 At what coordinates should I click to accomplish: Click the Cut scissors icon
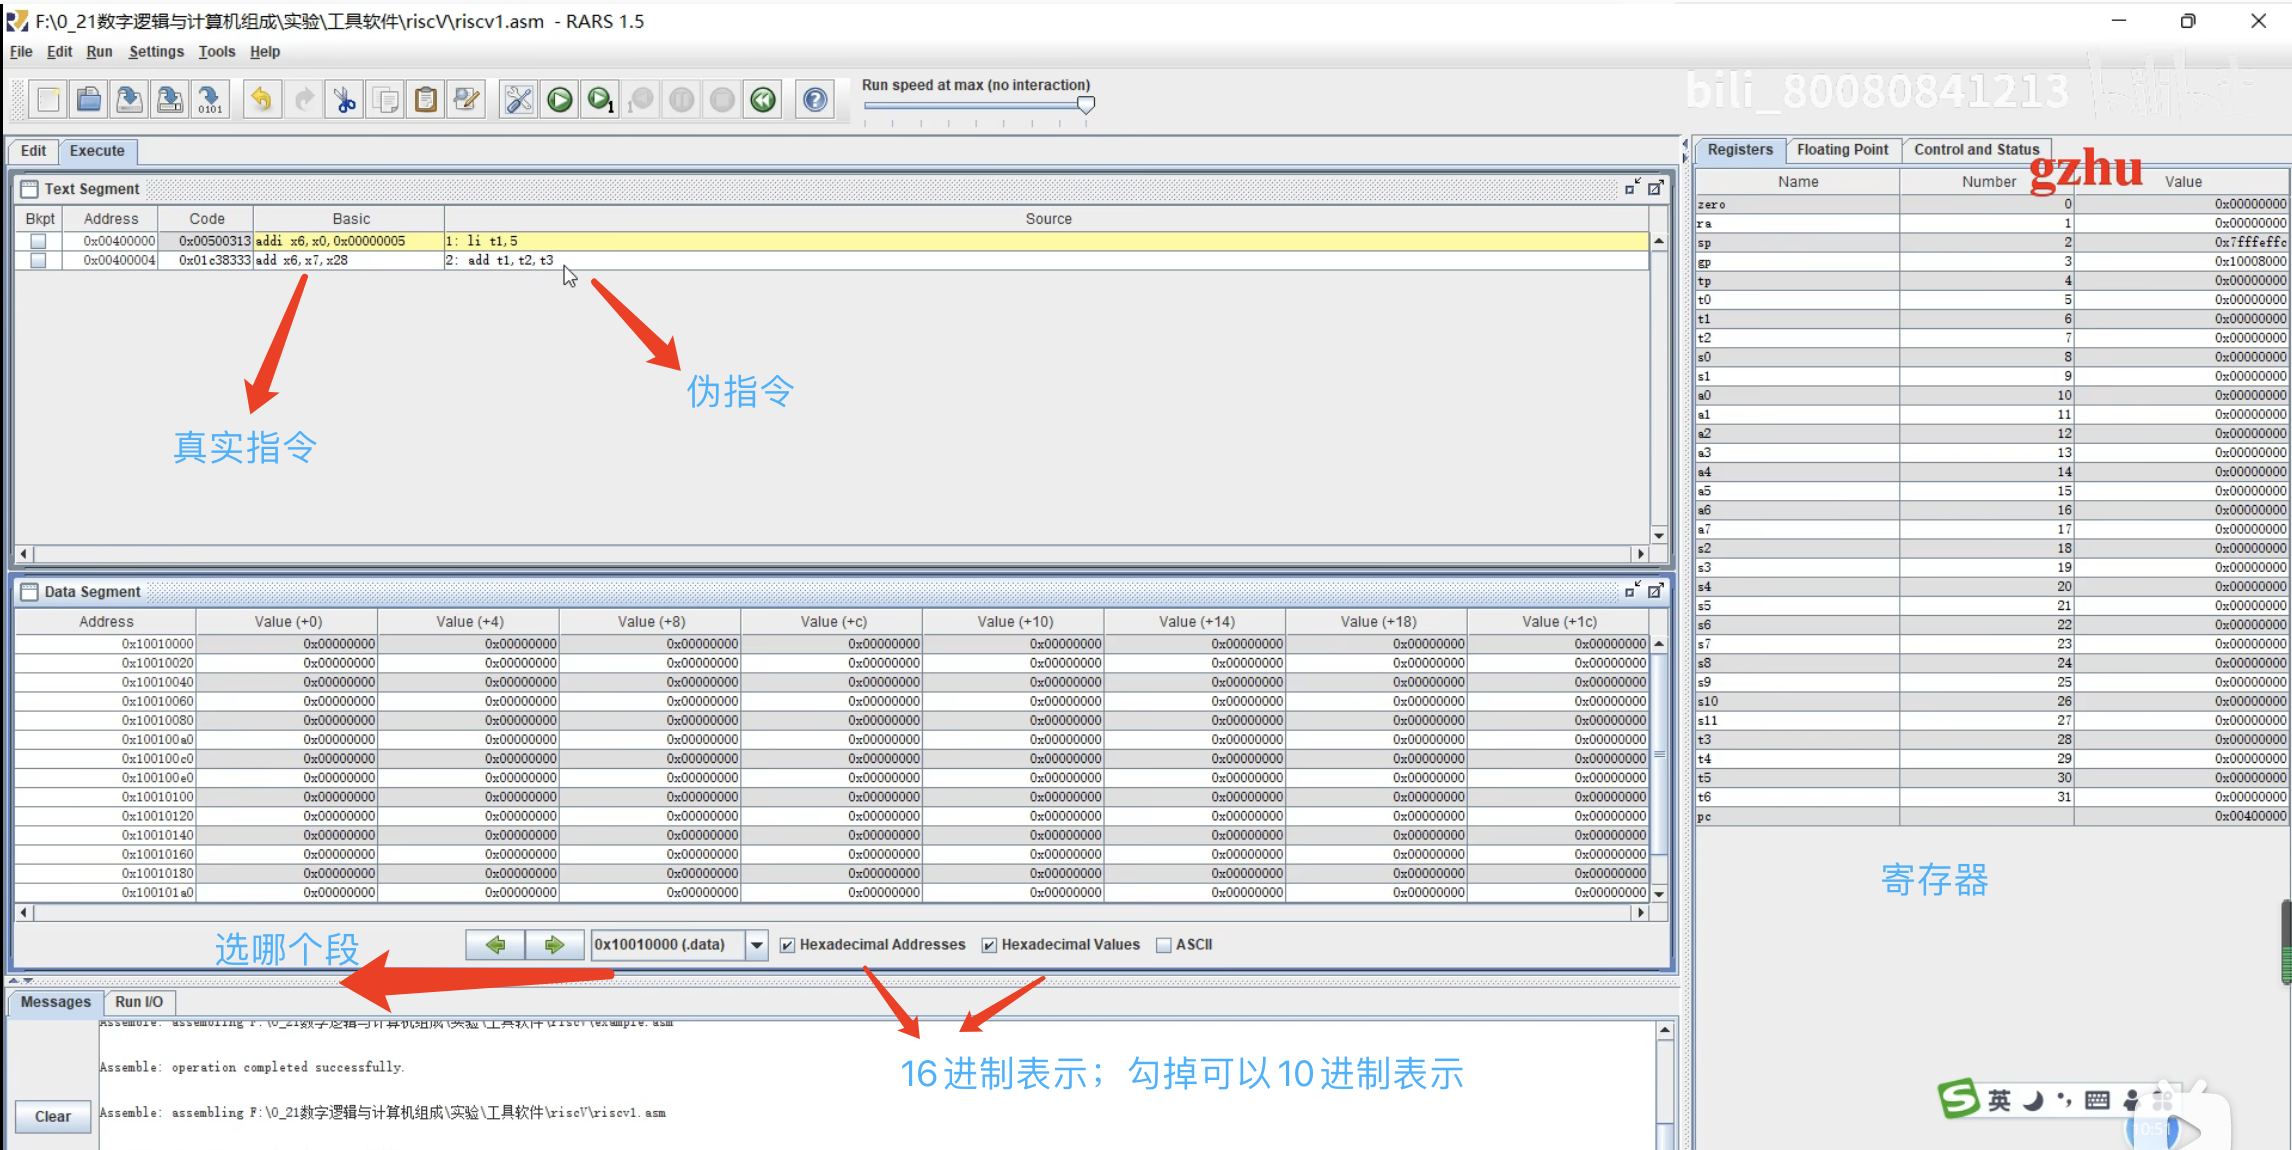pos(345,100)
